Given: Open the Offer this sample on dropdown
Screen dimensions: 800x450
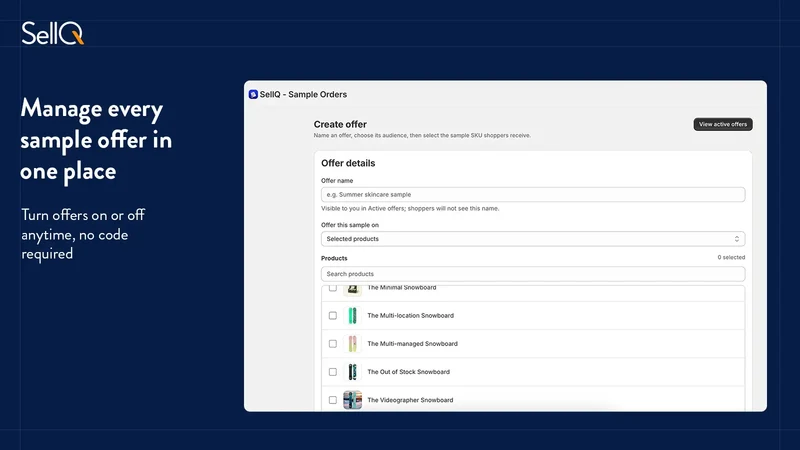Looking at the screenshot, I should [533, 239].
